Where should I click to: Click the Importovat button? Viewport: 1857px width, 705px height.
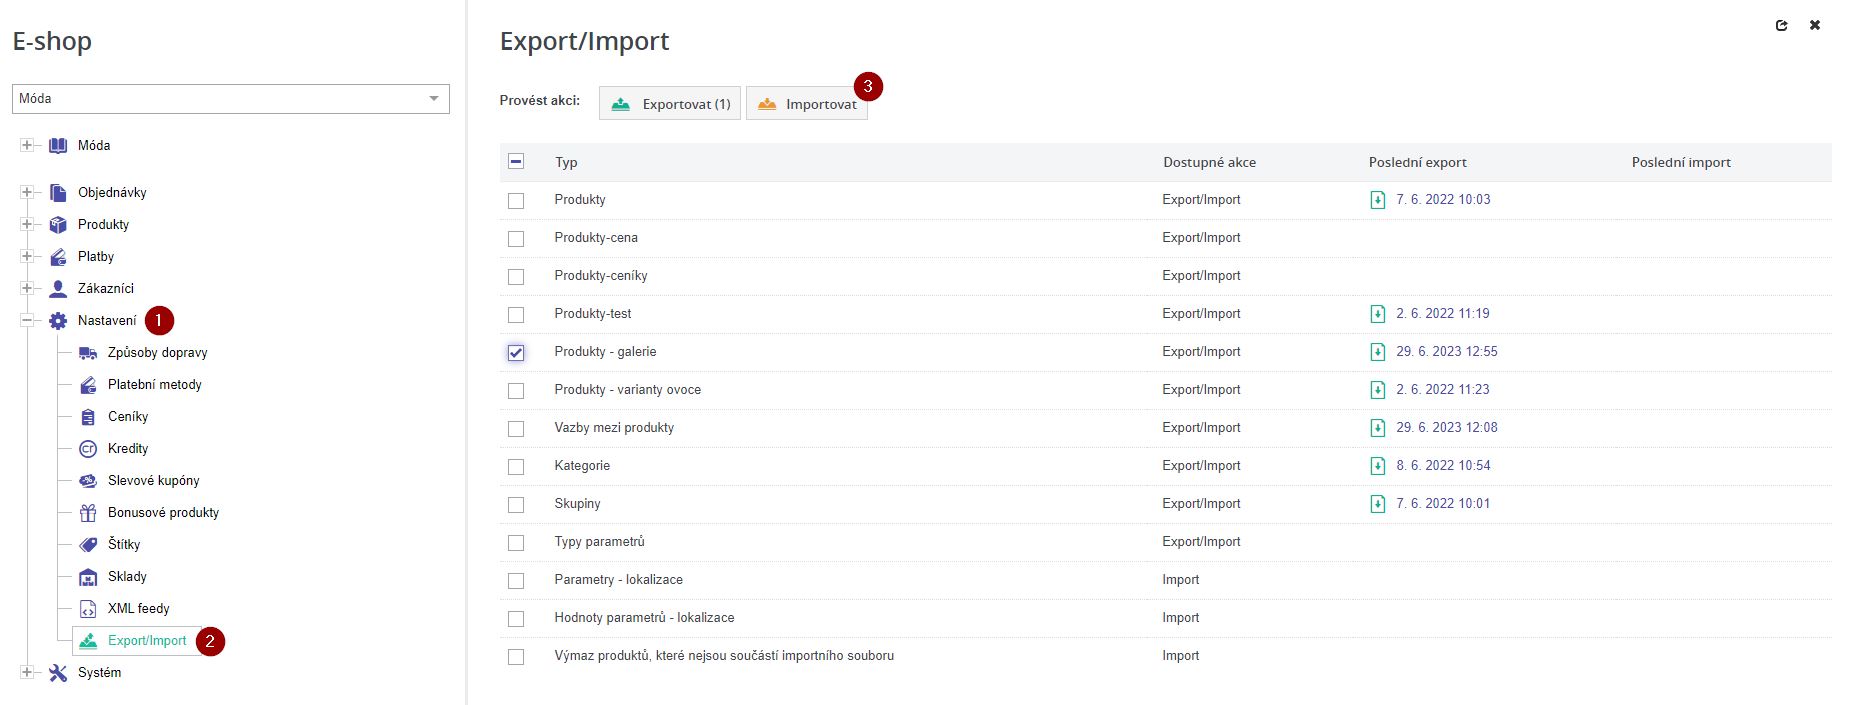807,103
